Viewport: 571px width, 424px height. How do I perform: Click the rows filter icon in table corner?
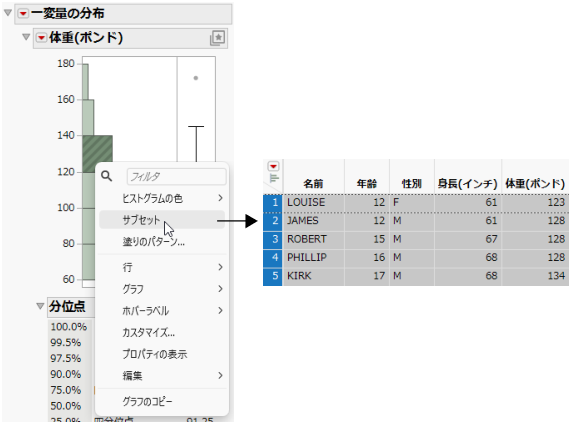coord(273,178)
